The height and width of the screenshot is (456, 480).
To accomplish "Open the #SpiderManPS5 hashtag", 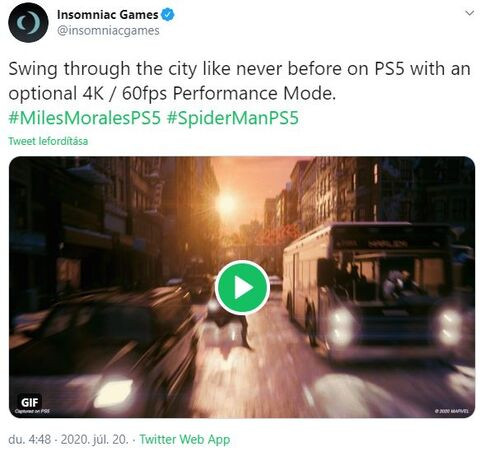I will (x=232, y=118).
